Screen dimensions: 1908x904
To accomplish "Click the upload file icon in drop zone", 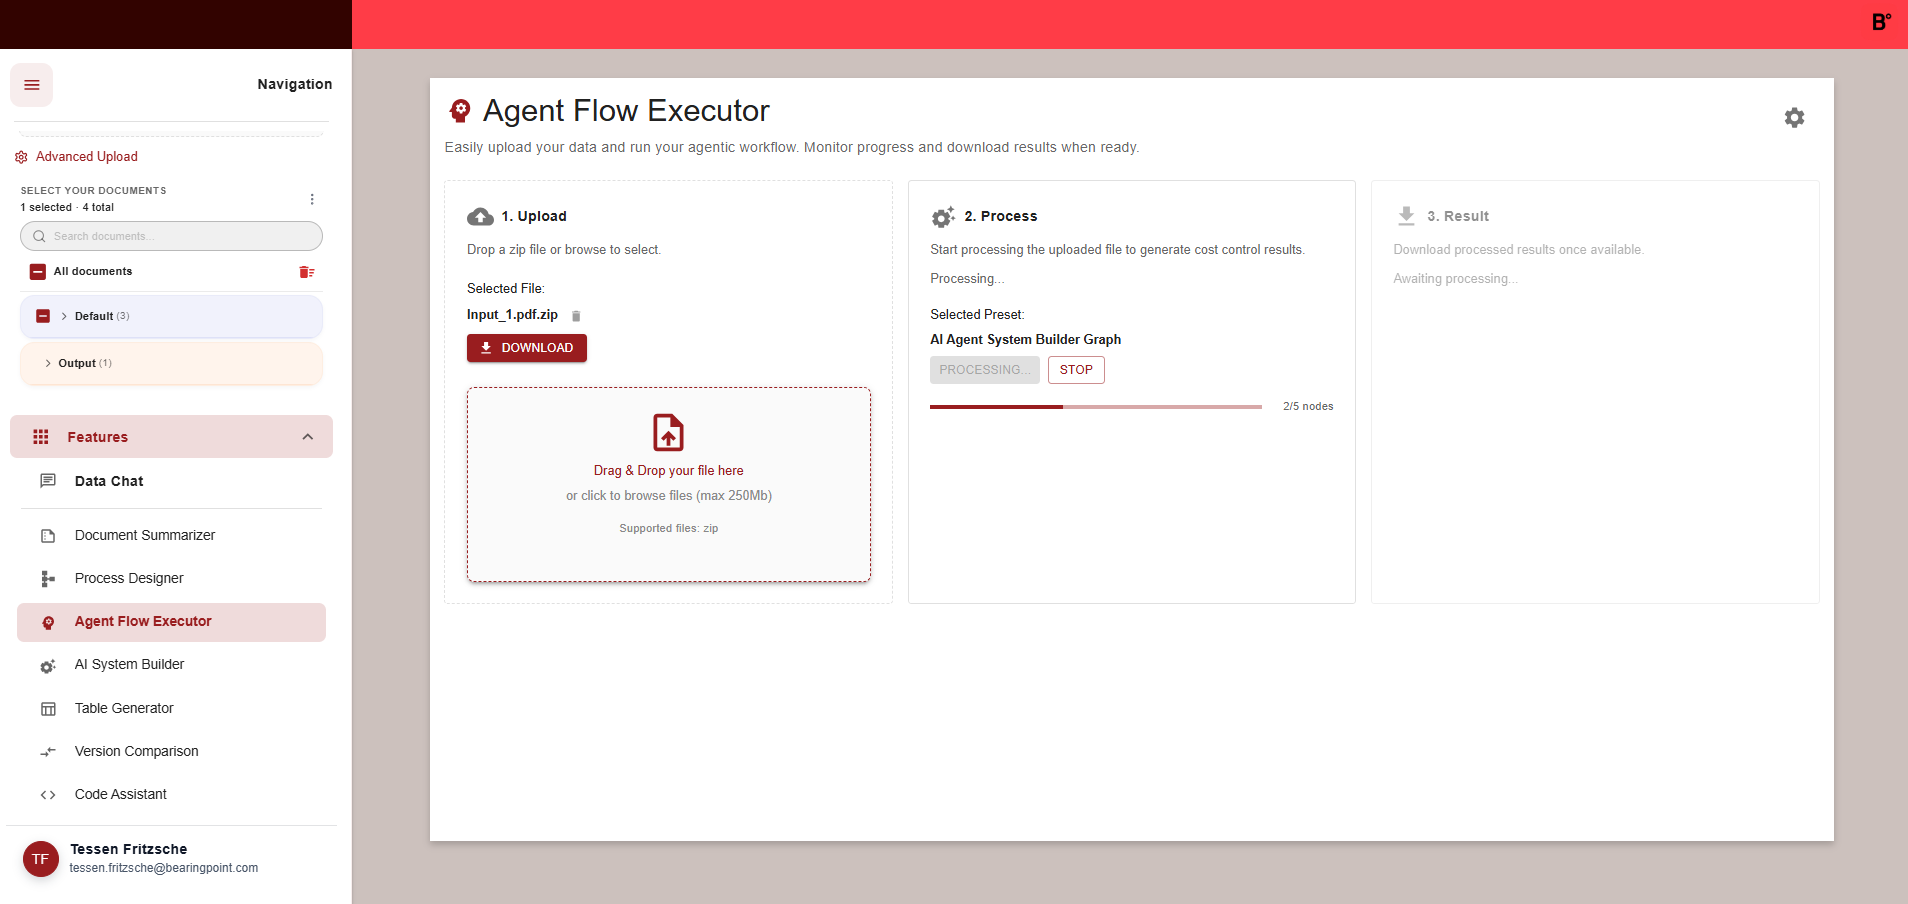I will (x=668, y=433).
